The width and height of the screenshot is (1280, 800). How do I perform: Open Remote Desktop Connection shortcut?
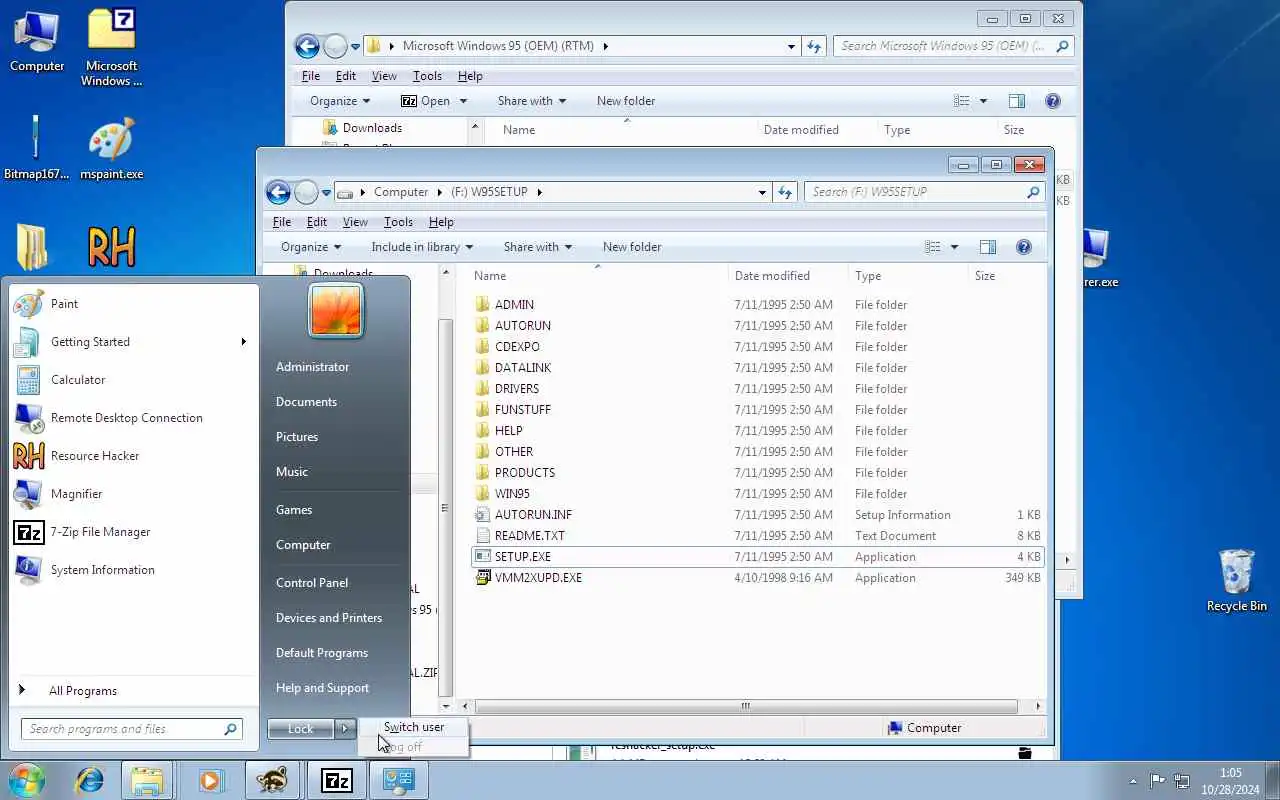pos(133,418)
